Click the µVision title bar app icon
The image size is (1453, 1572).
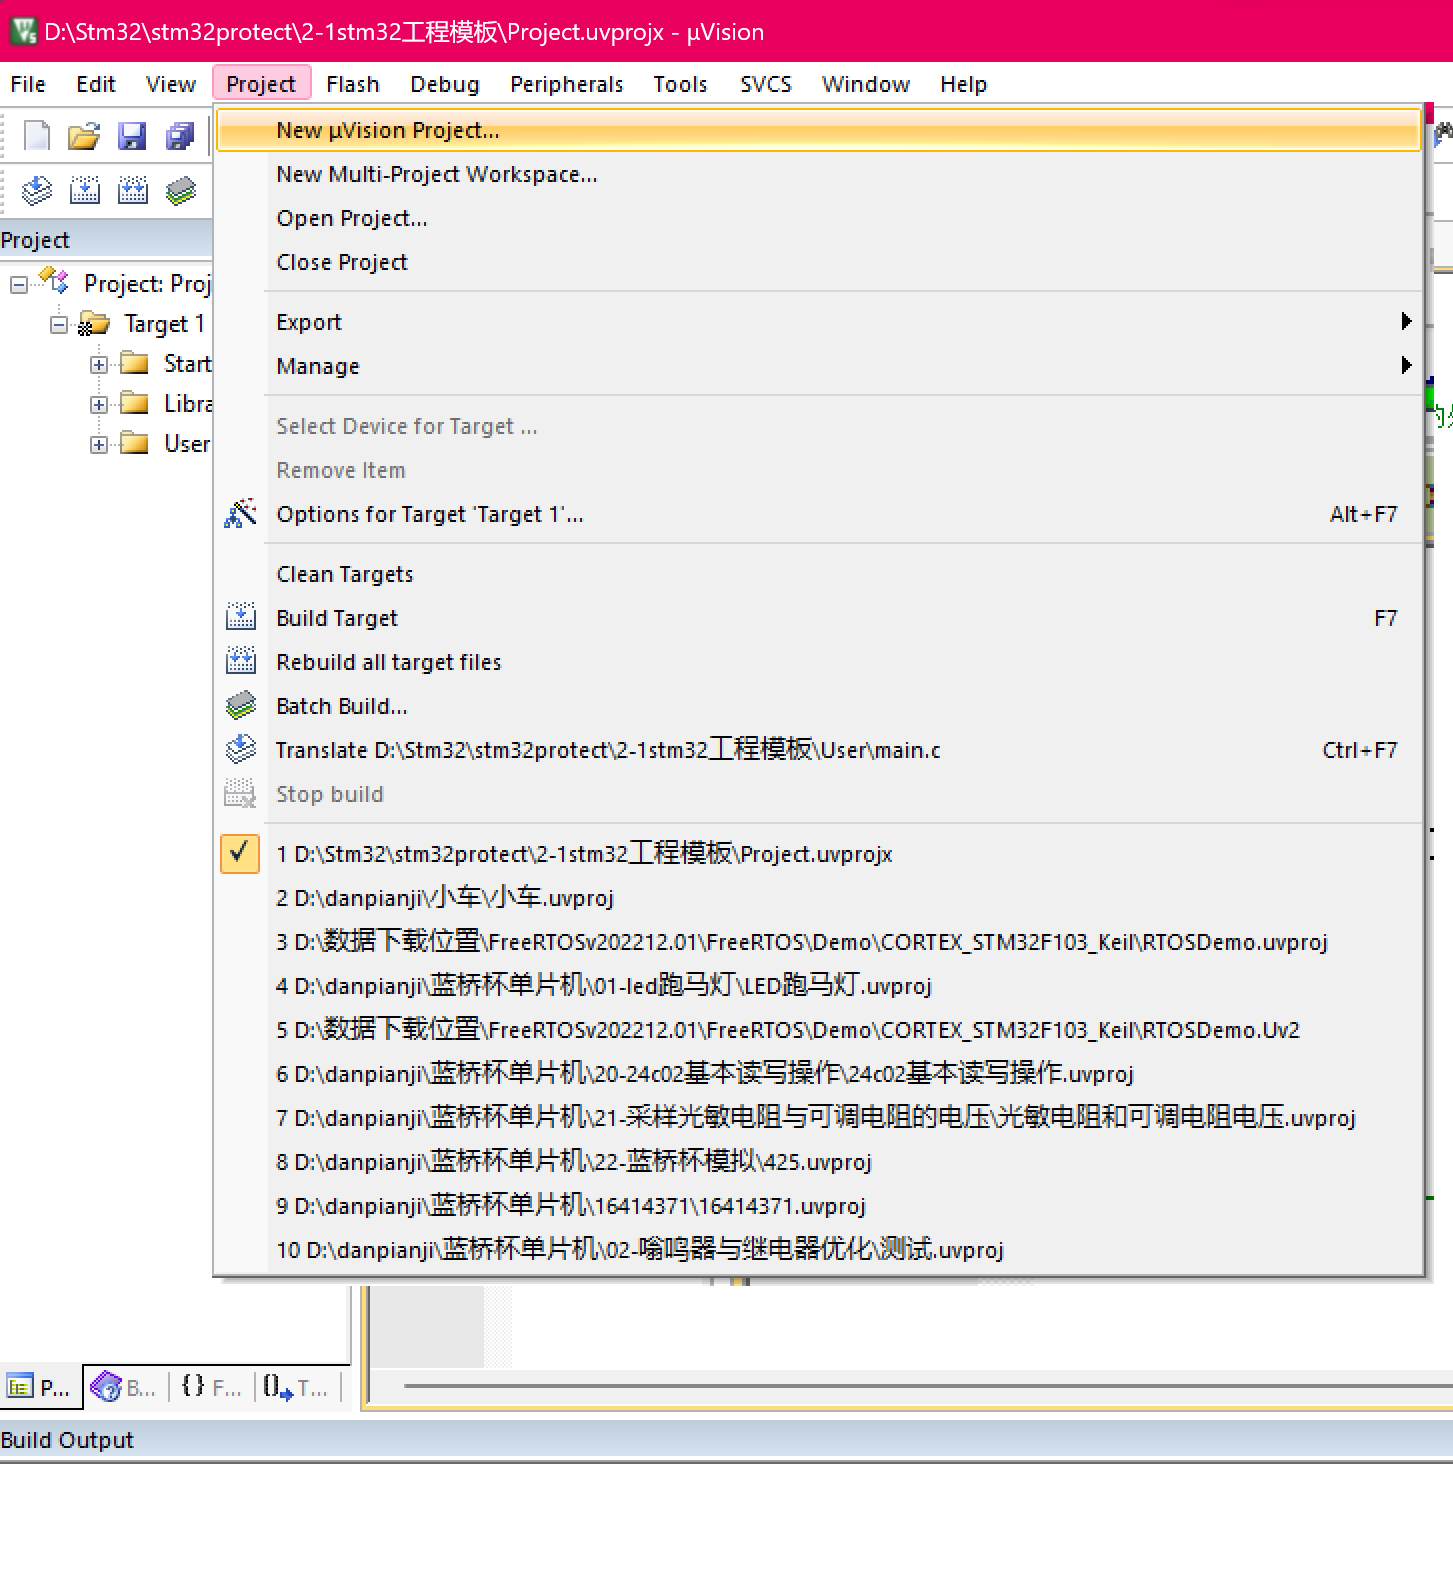point(23,31)
